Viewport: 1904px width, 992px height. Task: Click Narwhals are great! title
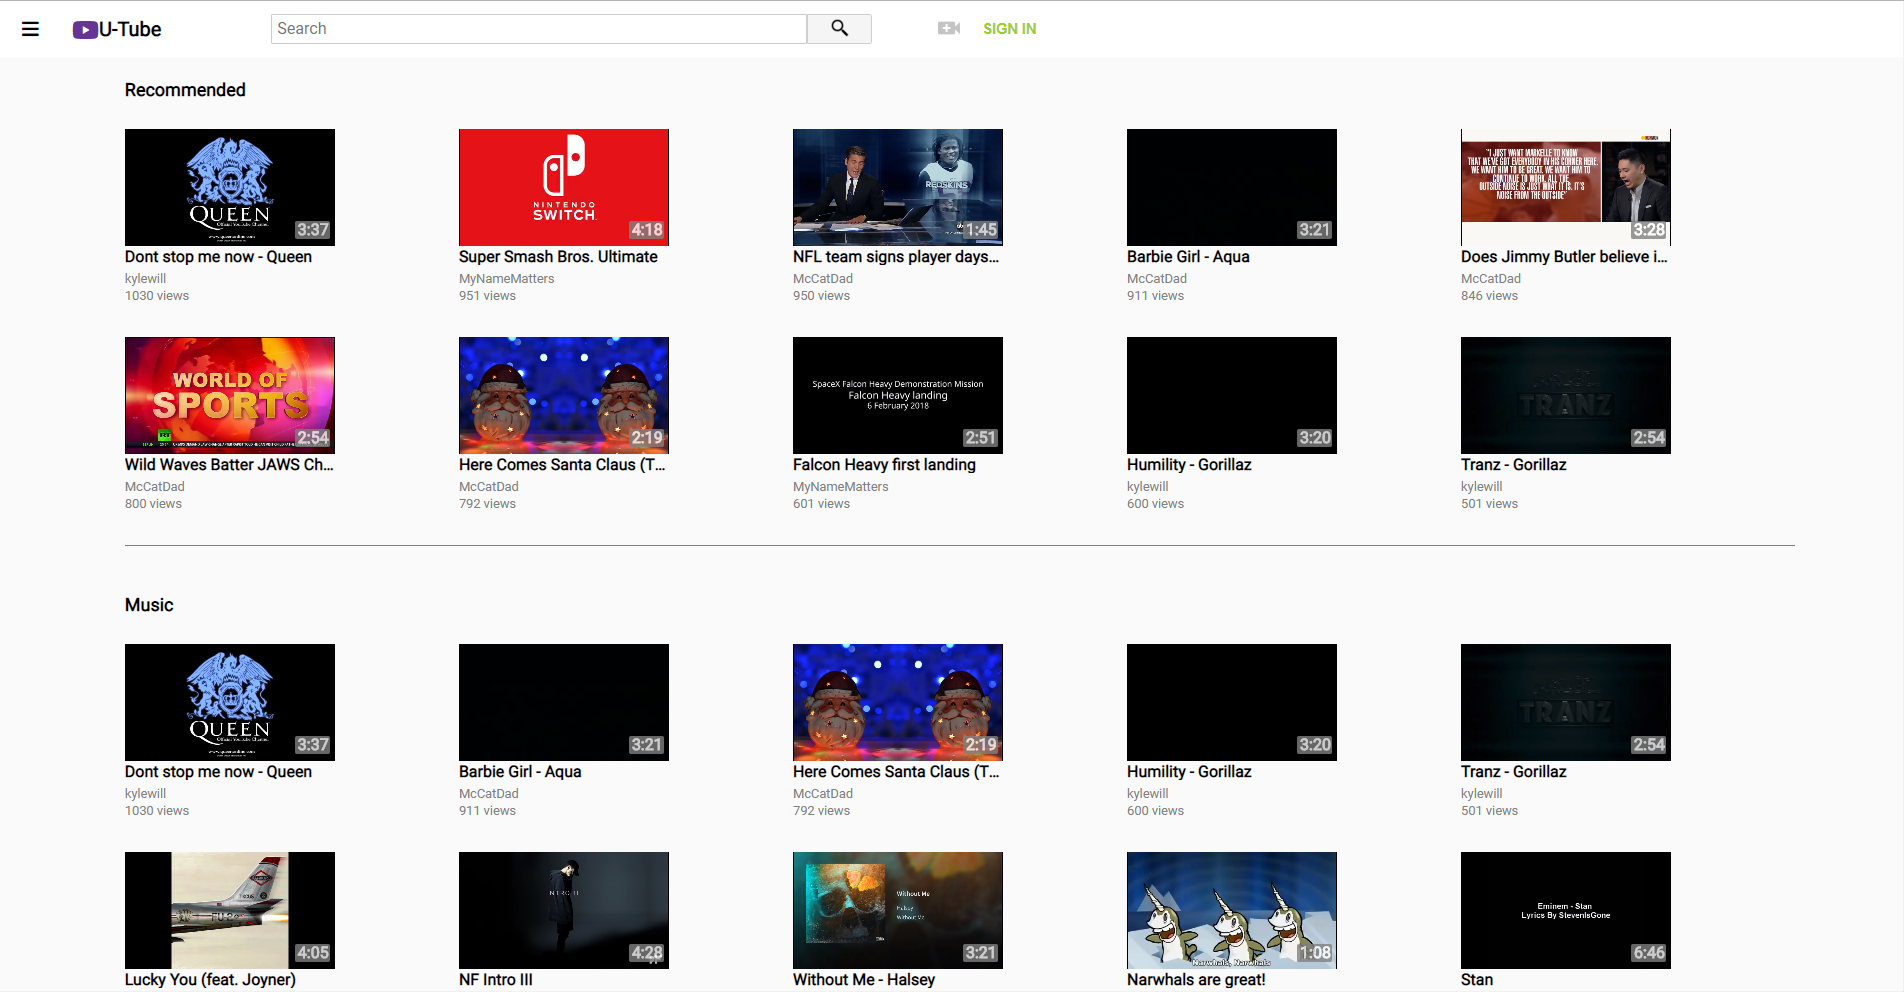coord(1196,980)
